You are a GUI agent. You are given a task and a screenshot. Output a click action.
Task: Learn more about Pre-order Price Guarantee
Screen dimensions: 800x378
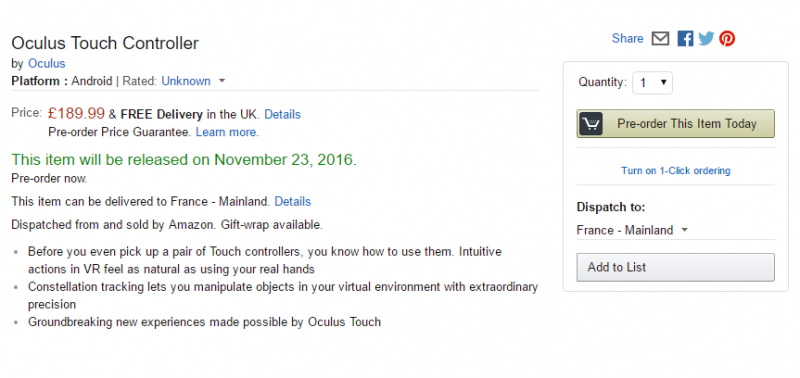coord(226,132)
